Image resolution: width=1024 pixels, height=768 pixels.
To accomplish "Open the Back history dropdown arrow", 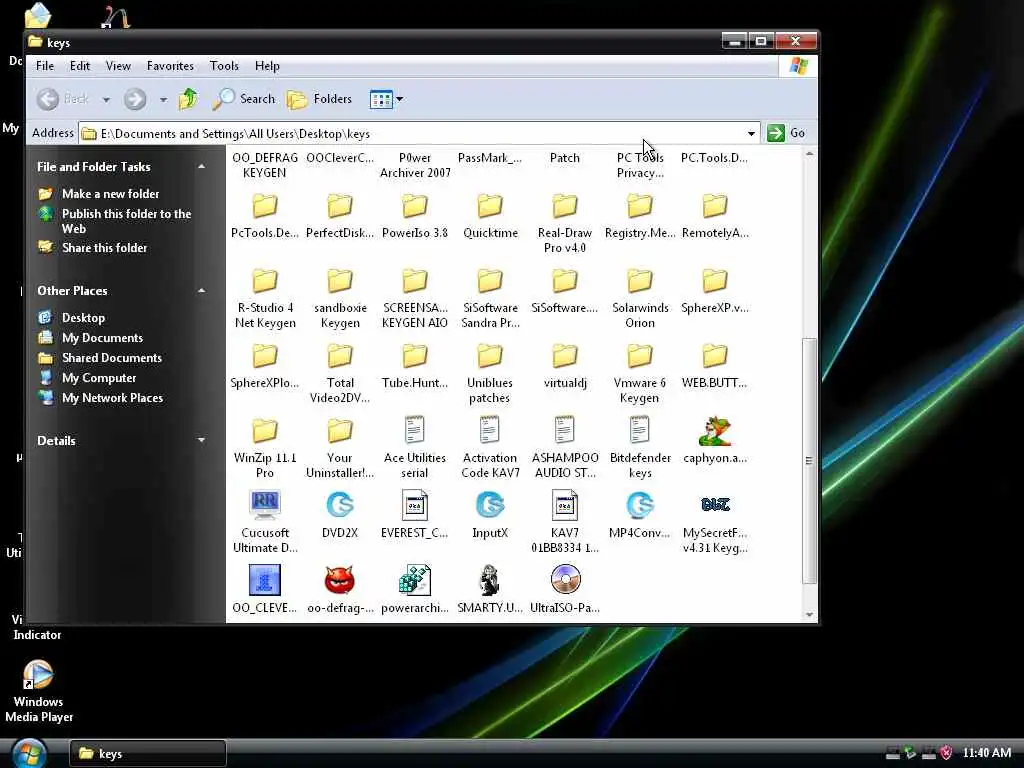I will [106, 100].
